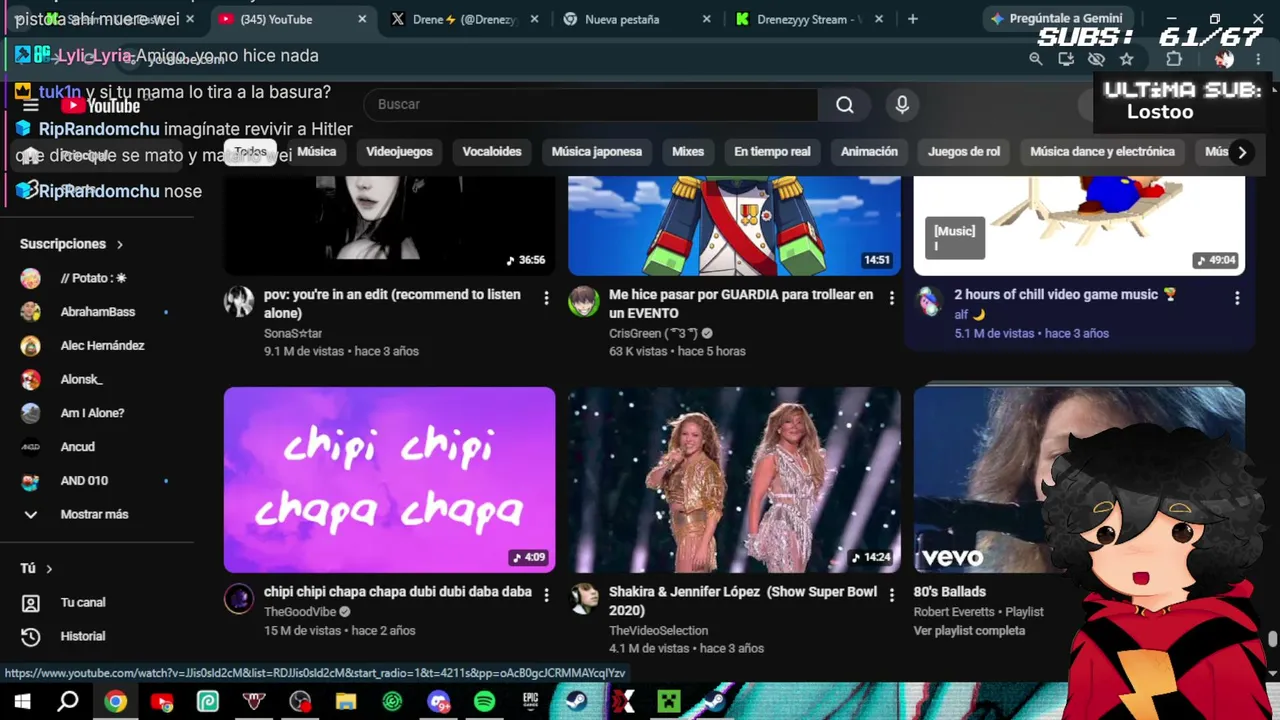Open a new browser tab
Viewport: 1280px width, 720px height.
click(912, 19)
